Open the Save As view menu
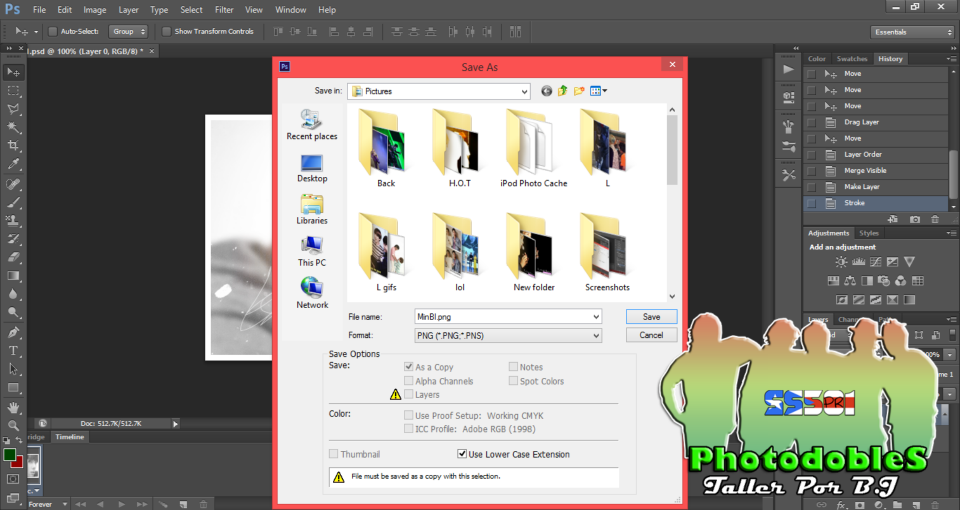The height and width of the screenshot is (510, 960). (598, 91)
